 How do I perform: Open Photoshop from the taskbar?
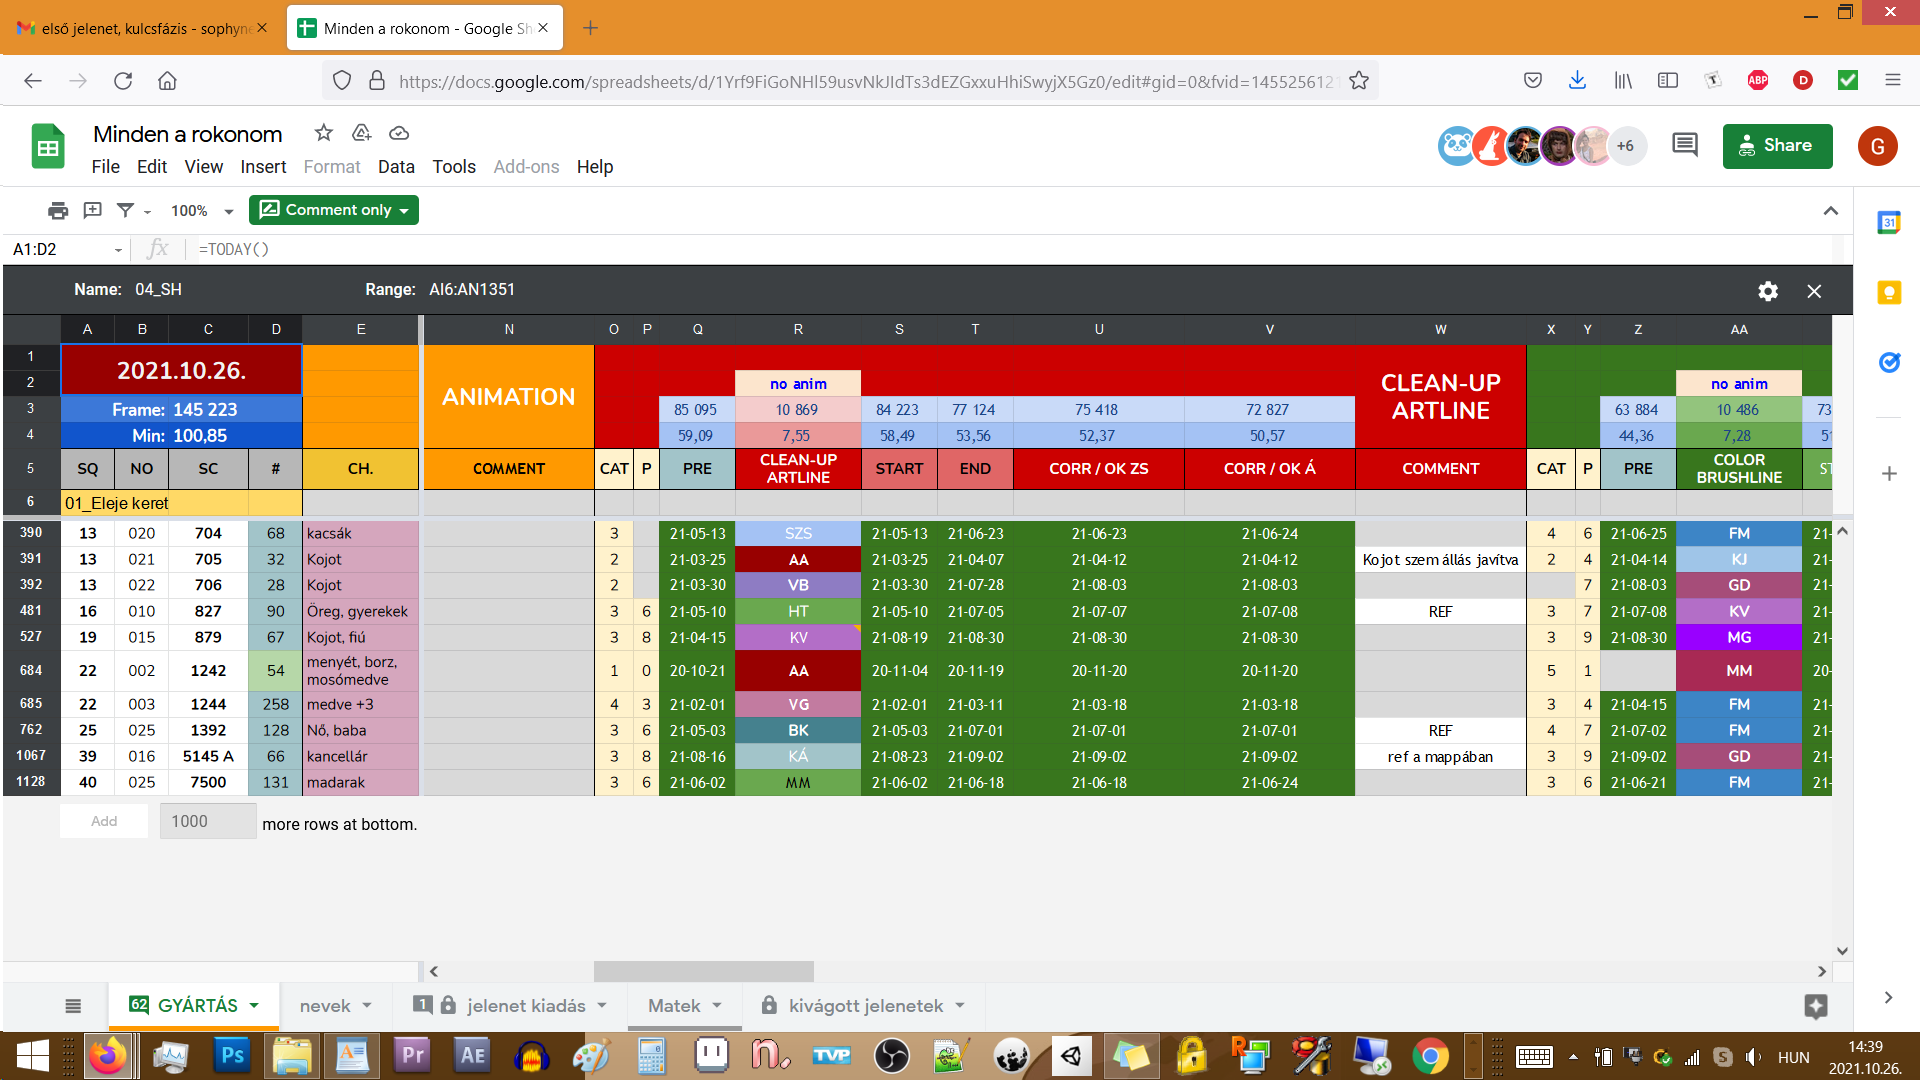tap(232, 1056)
